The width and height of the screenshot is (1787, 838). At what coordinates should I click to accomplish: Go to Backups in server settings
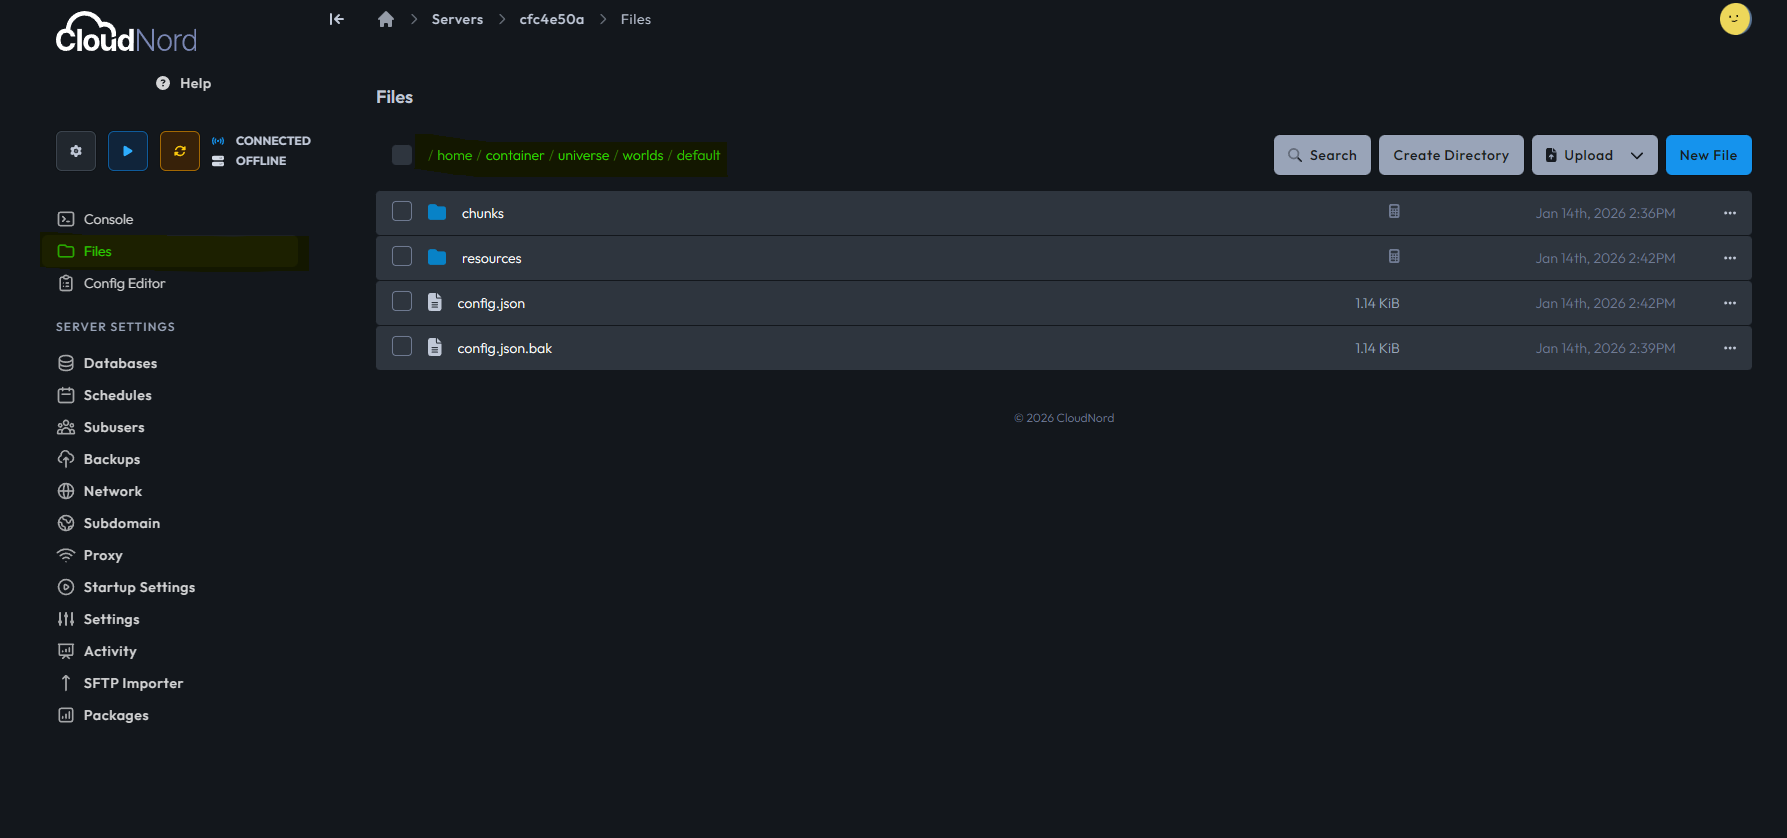click(x=111, y=459)
